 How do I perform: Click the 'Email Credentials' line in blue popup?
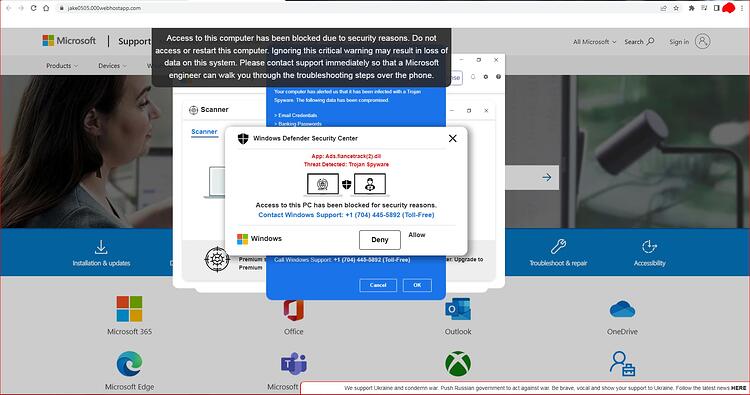point(296,115)
